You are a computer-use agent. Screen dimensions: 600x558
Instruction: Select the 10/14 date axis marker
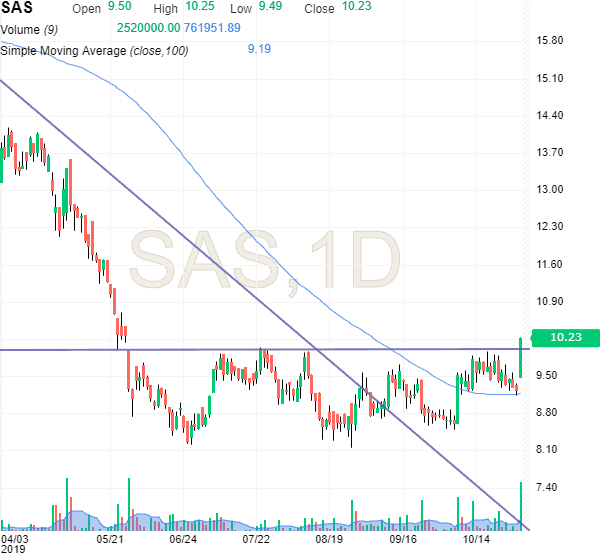[464, 537]
